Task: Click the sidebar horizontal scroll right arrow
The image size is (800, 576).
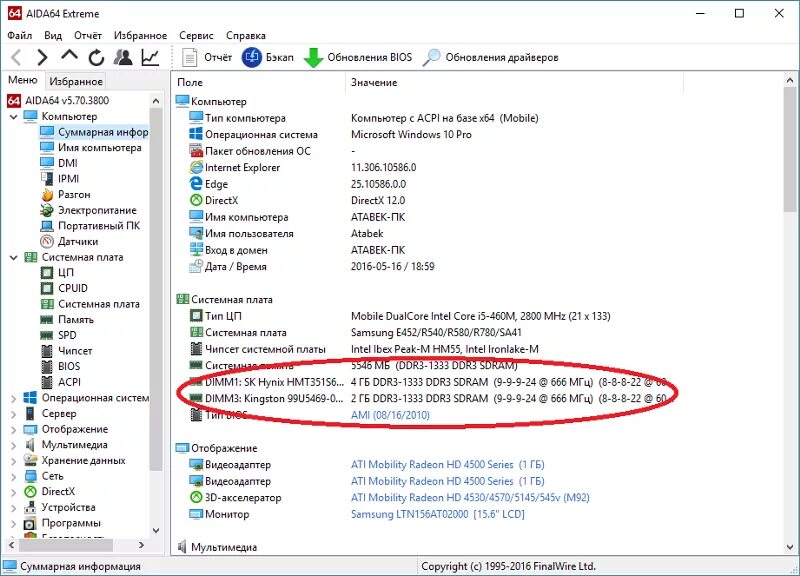Action: [141, 545]
